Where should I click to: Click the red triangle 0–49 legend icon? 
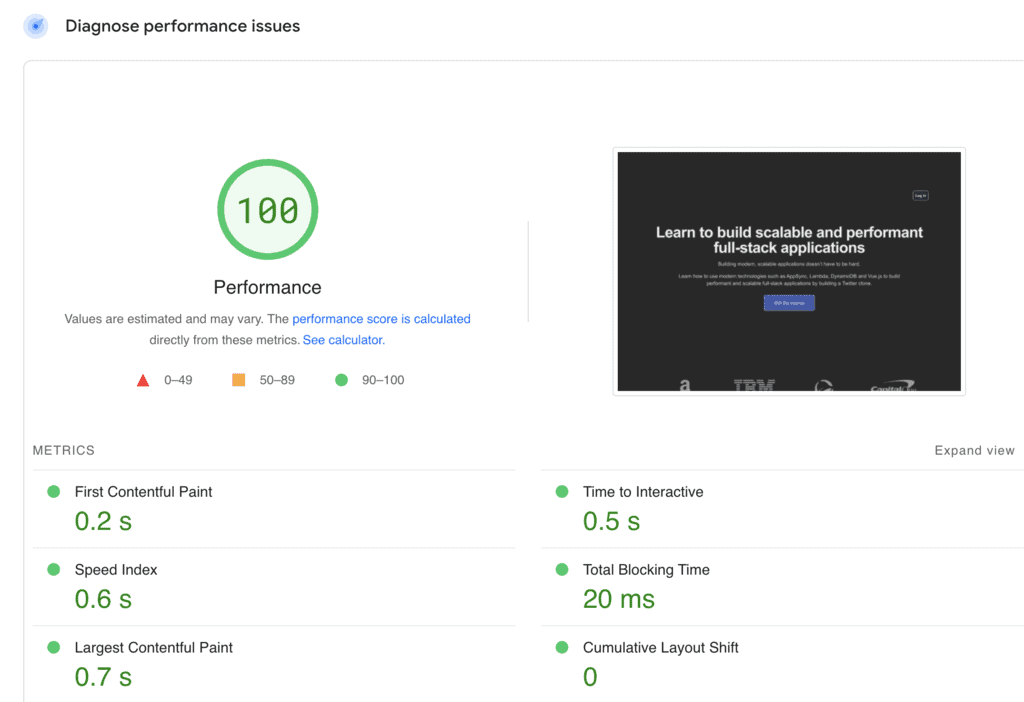143,380
